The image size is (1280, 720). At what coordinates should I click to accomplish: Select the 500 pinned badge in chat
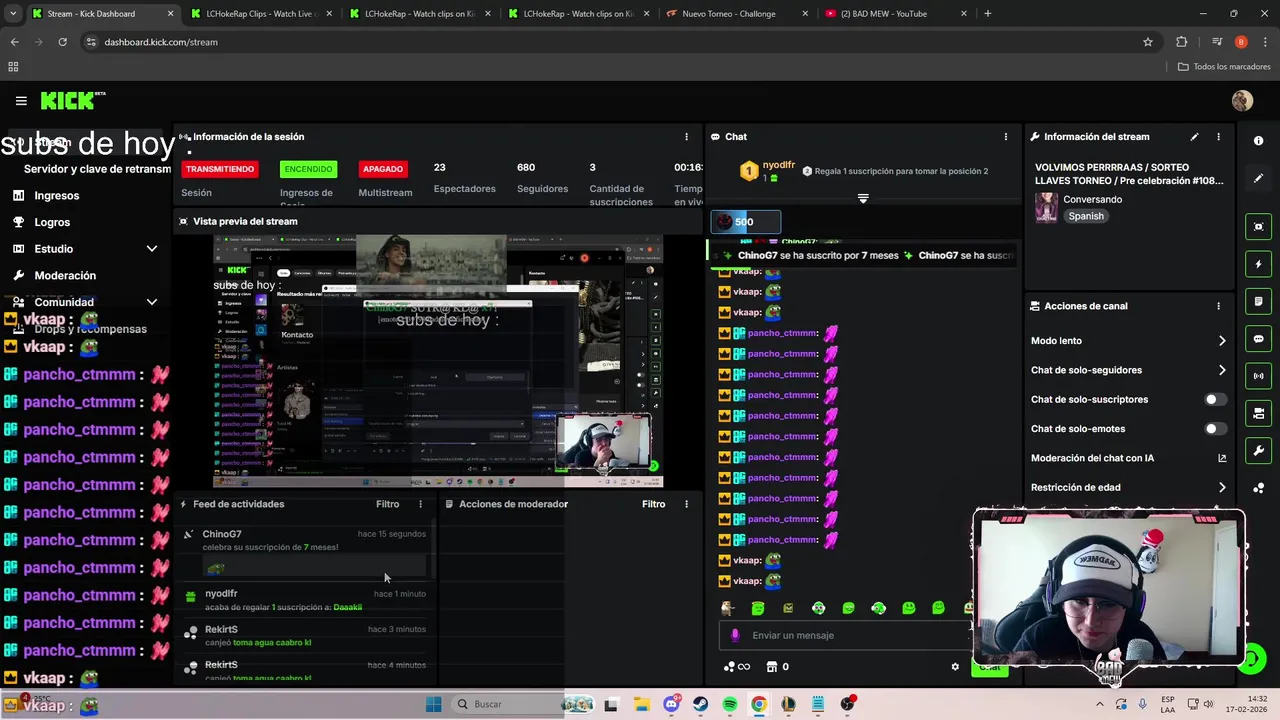[745, 222]
